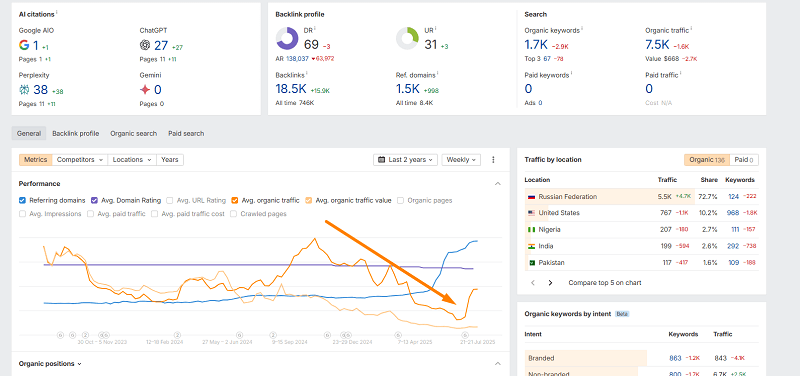The width and height of the screenshot is (800, 376).
Task: Enable the Avg. paid traffic checkbox
Action: [x=90, y=214]
